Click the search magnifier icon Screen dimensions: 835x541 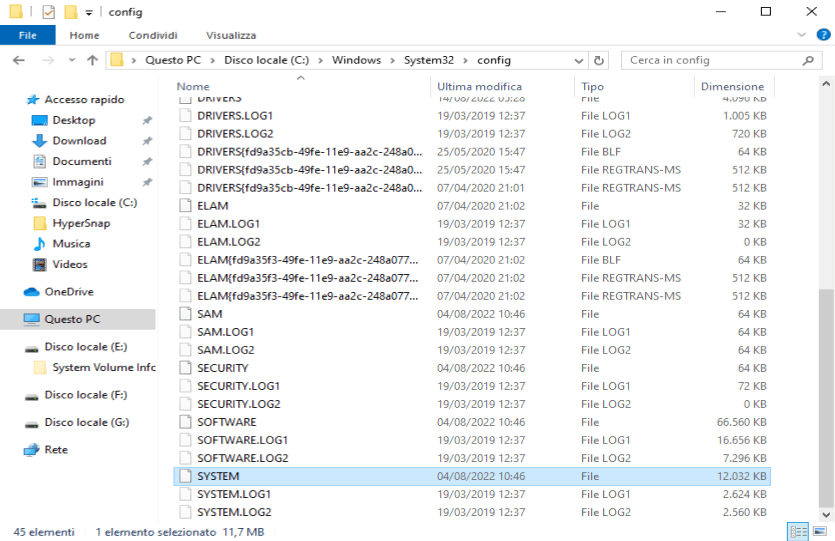[808, 60]
